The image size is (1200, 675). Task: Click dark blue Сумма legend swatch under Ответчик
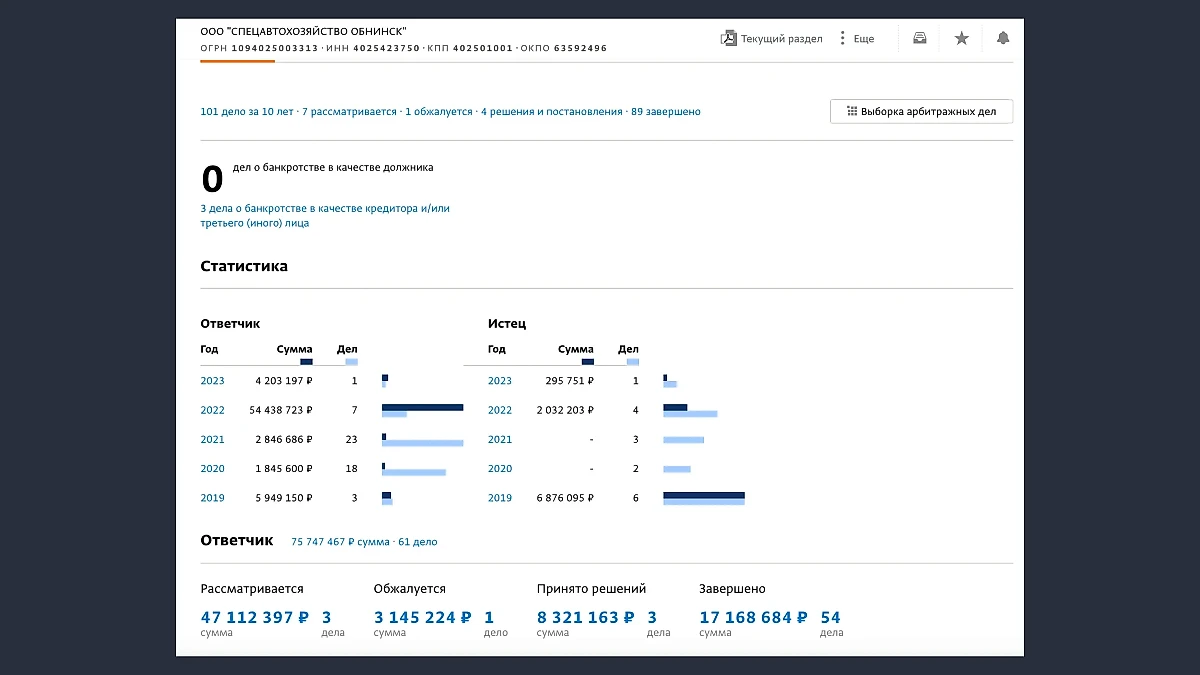point(306,361)
